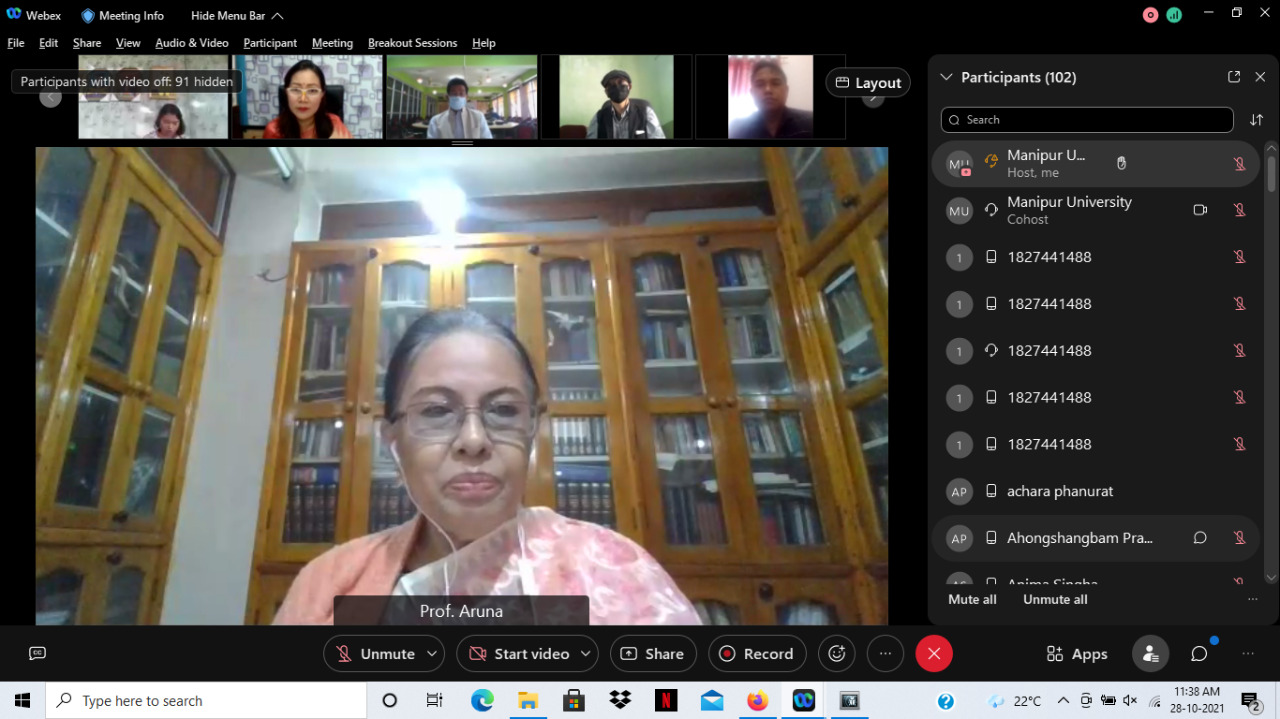Open the Audio & Video menu

pyautogui.click(x=192, y=43)
